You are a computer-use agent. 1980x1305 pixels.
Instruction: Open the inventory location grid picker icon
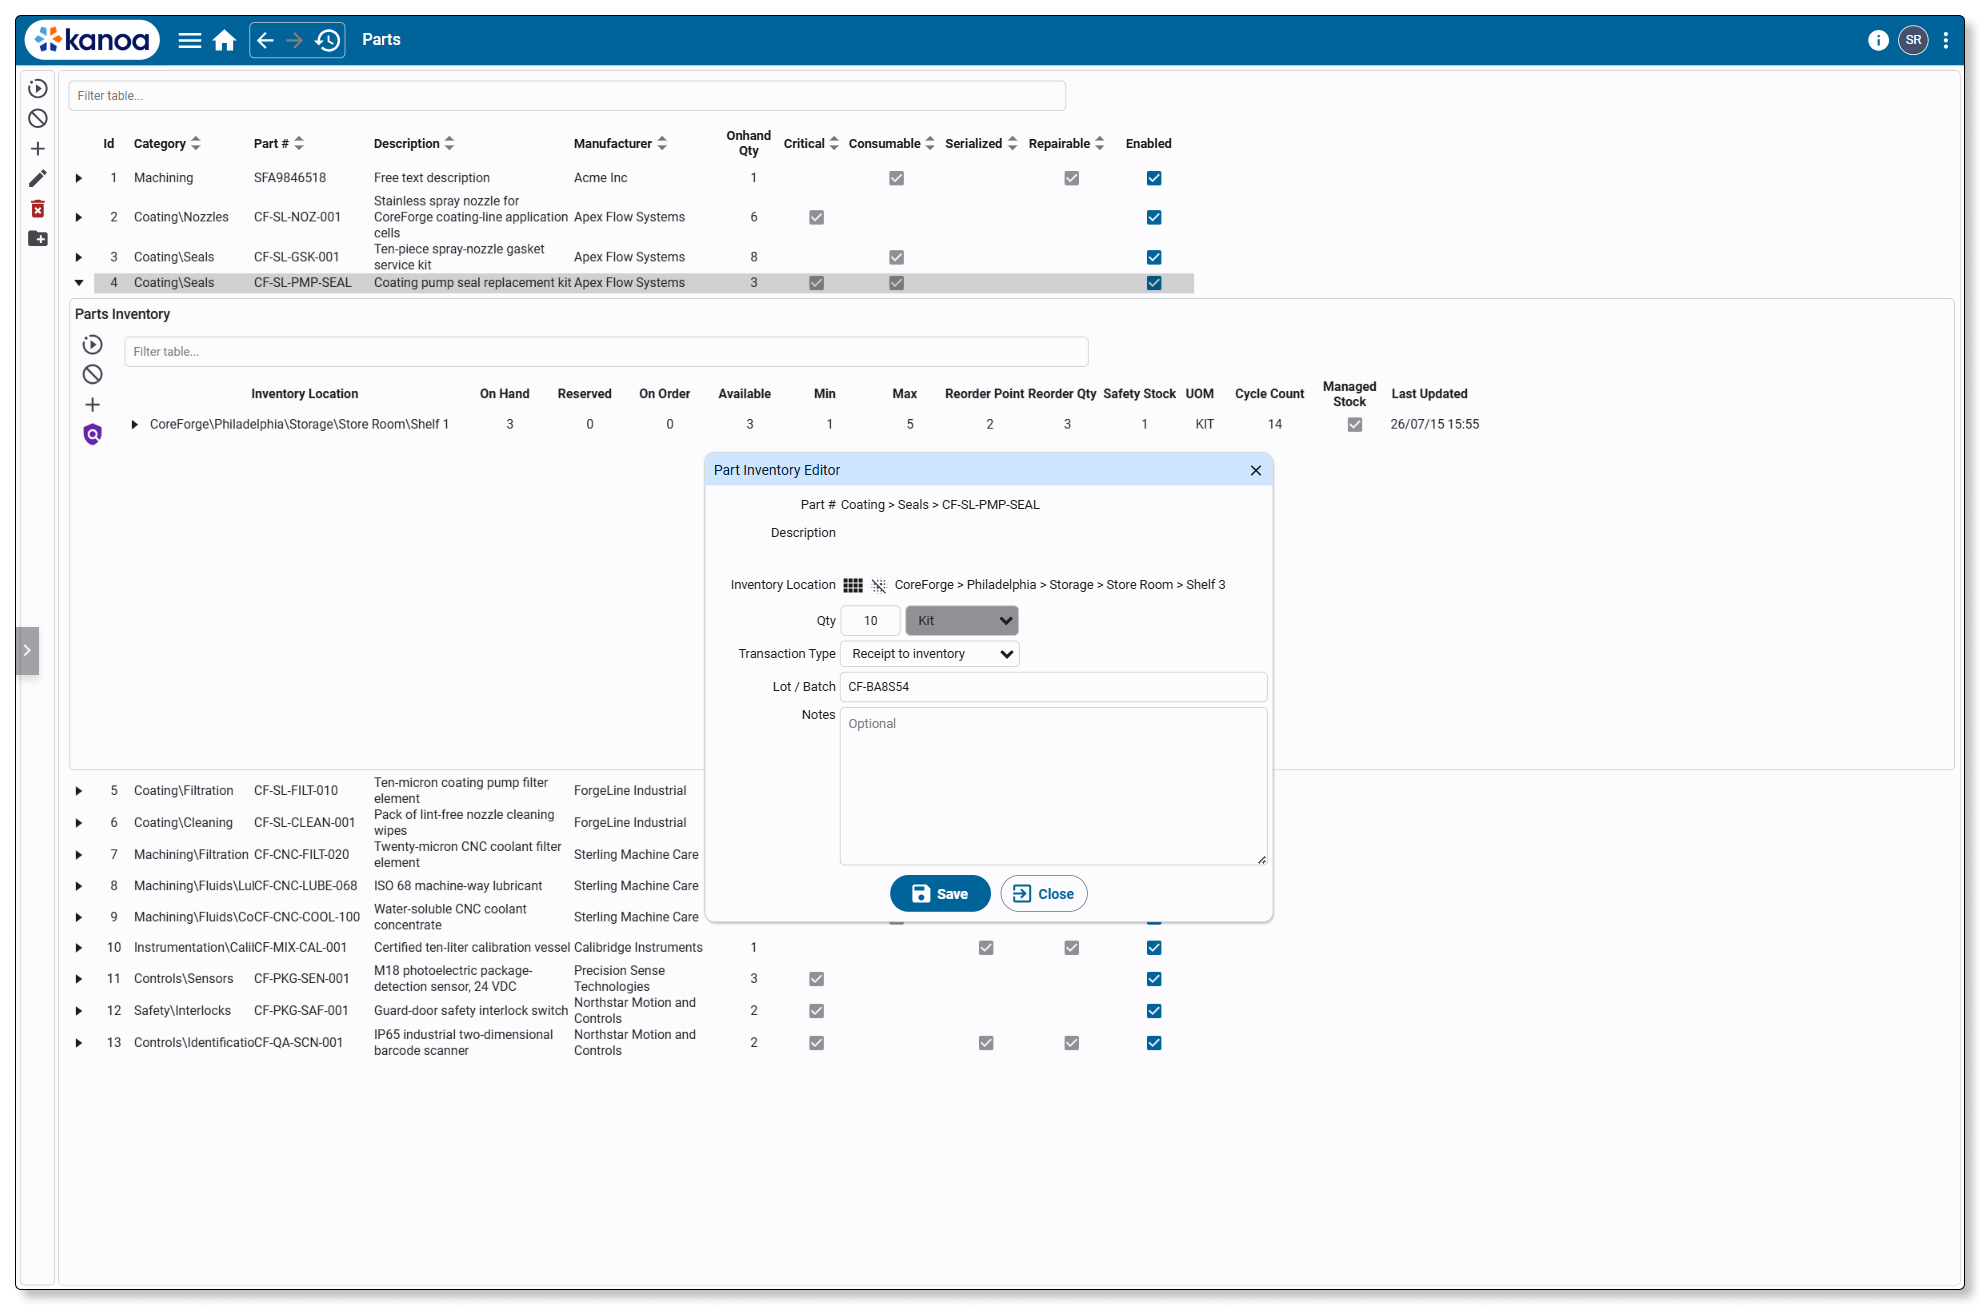tap(853, 585)
